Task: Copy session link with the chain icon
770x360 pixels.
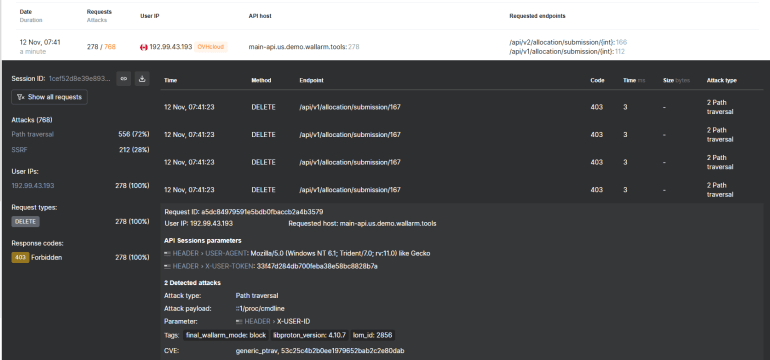Action: 124,78
